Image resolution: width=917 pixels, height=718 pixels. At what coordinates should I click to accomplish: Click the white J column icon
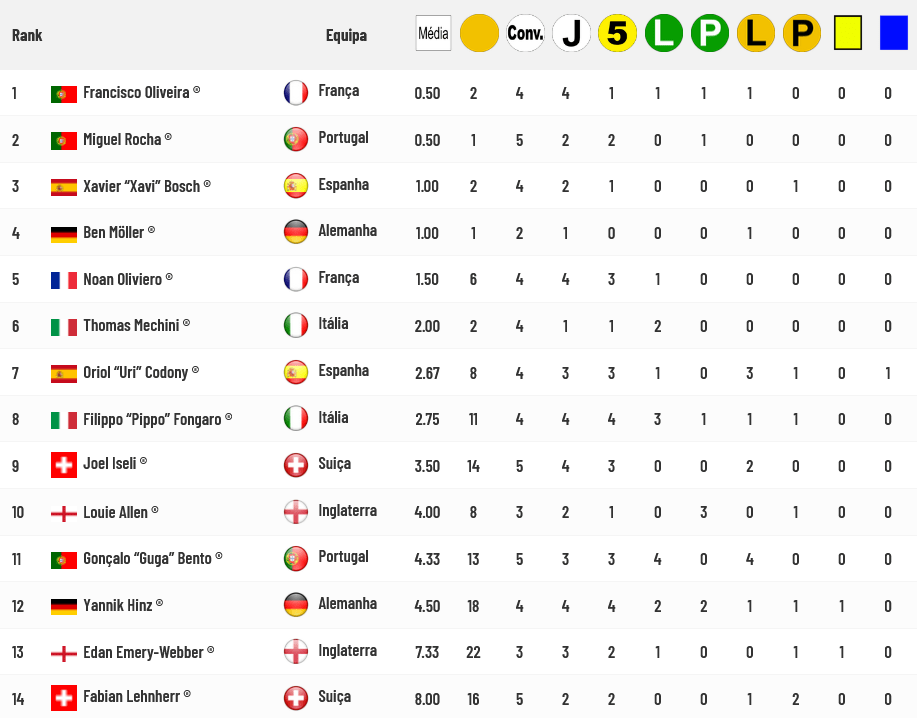(571, 33)
